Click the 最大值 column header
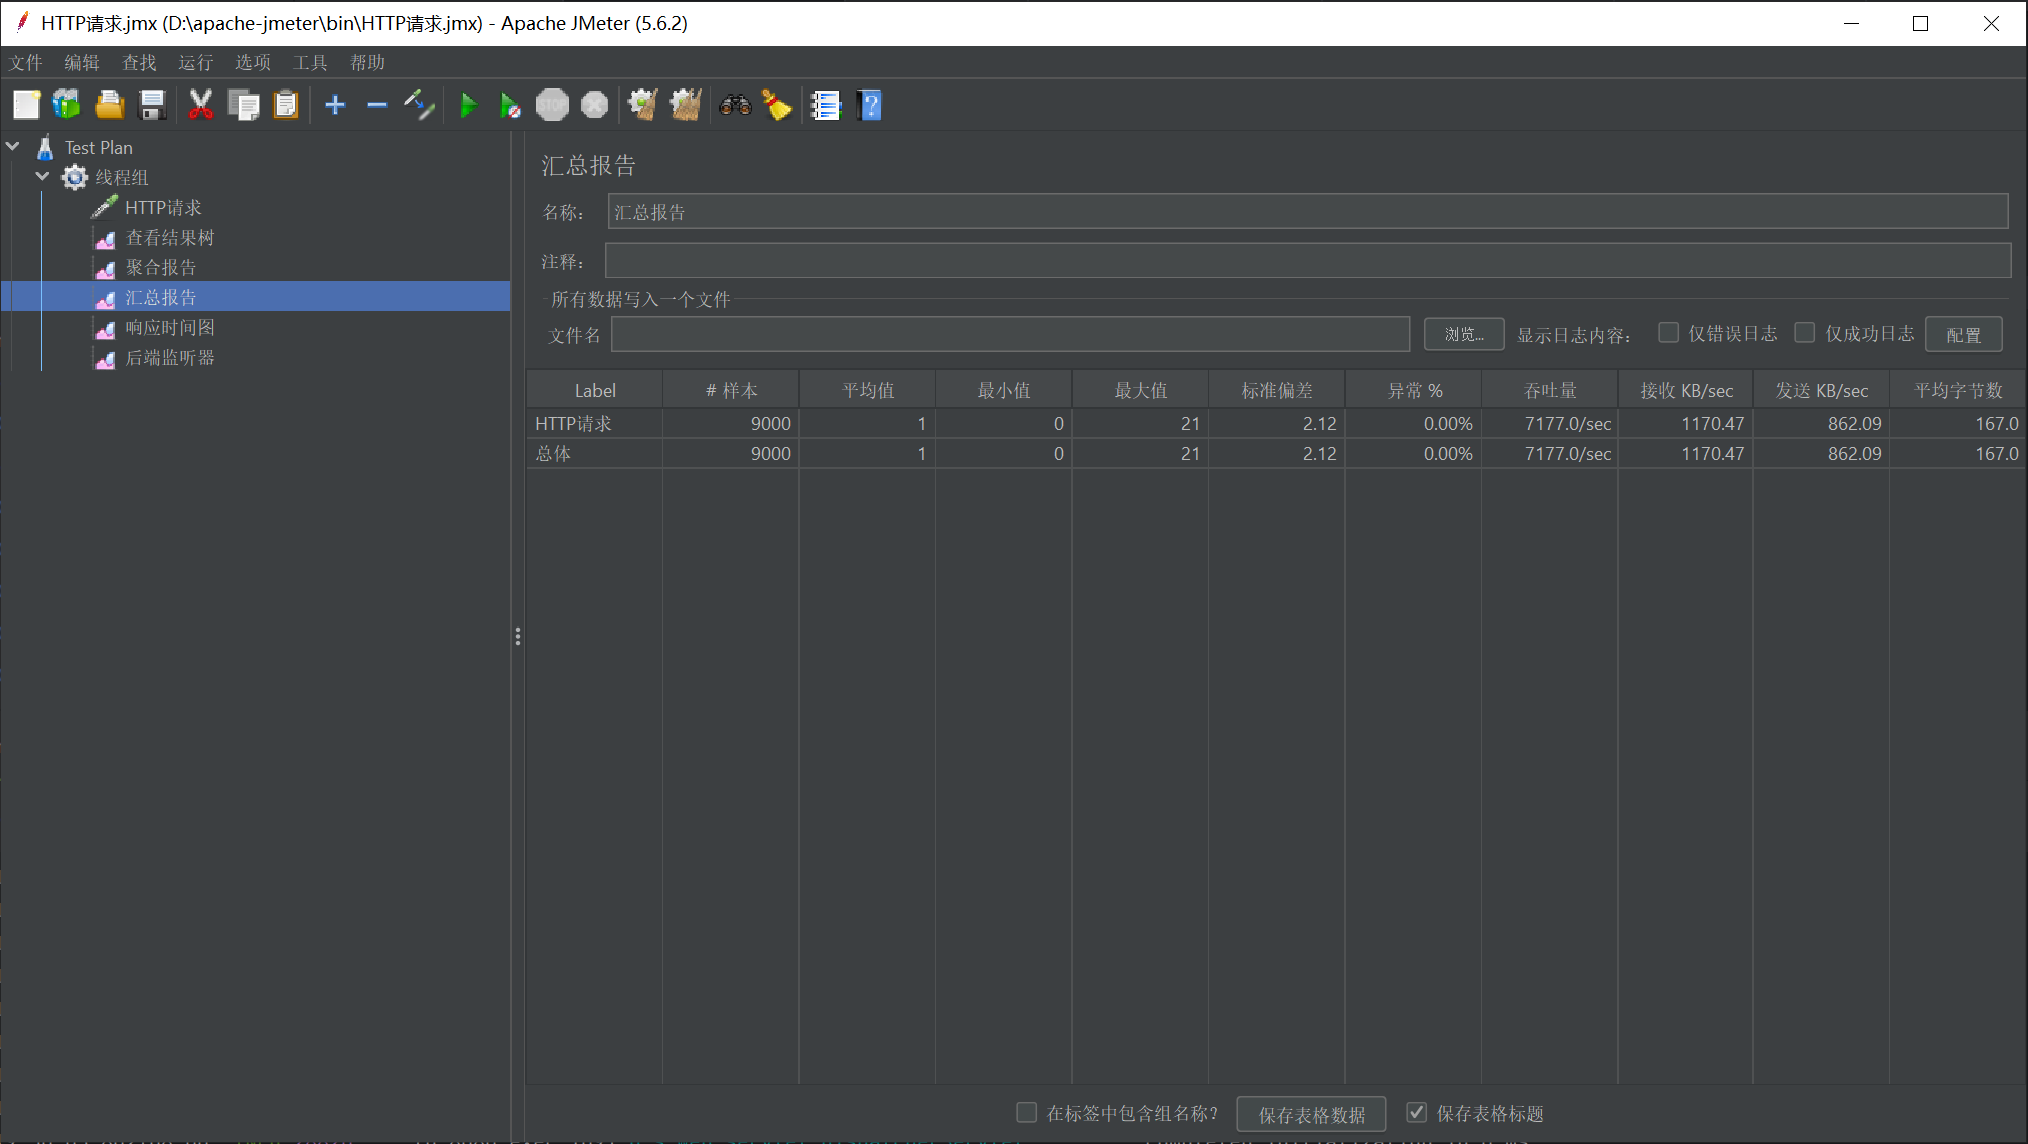The image size is (2028, 1144). pos(1141,390)
